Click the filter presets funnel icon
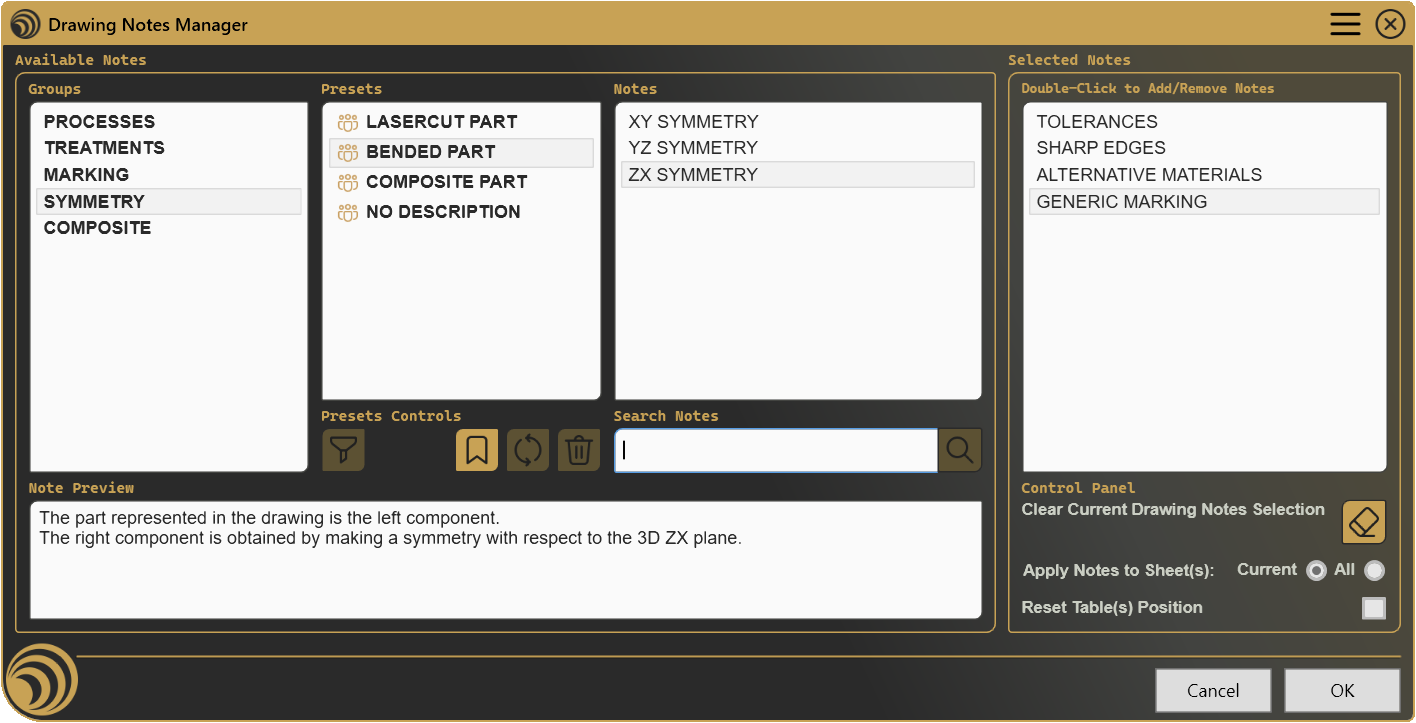 tap(343, 450)
